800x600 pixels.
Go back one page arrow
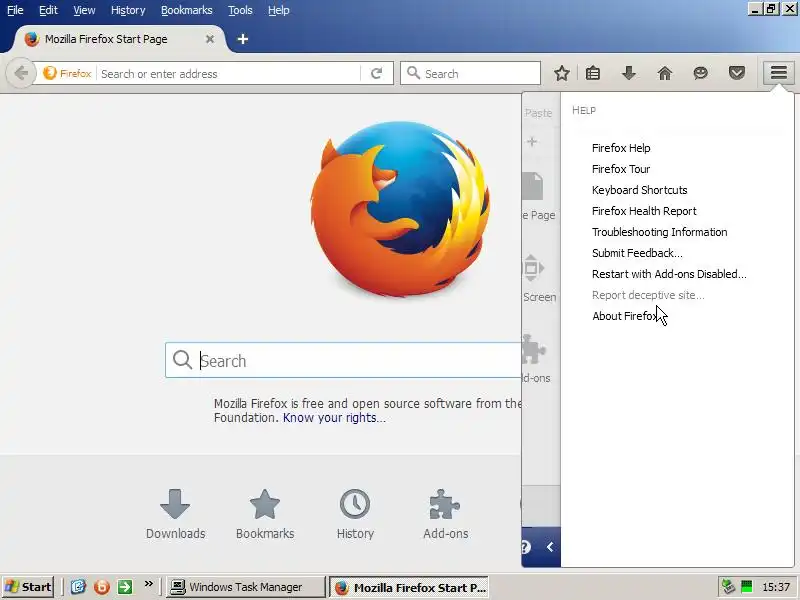pos(20,73)
